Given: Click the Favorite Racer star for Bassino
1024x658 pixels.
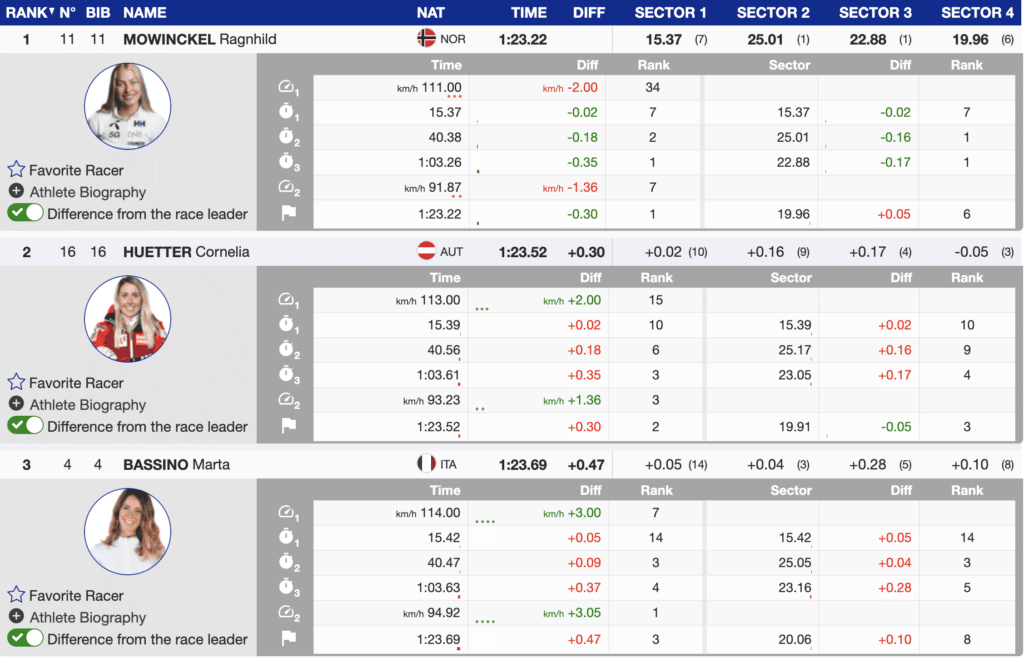Looking at the screenshot, I should coord(16,595).
